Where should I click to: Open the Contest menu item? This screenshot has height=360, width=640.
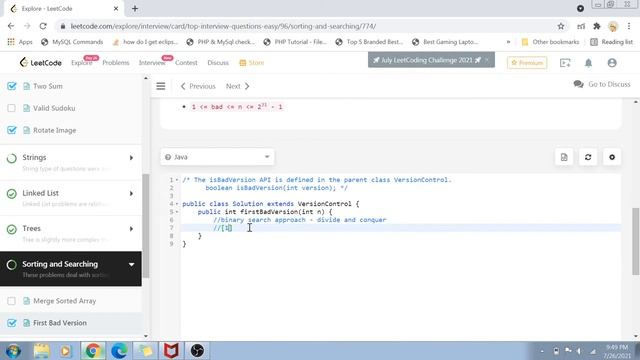186,63
